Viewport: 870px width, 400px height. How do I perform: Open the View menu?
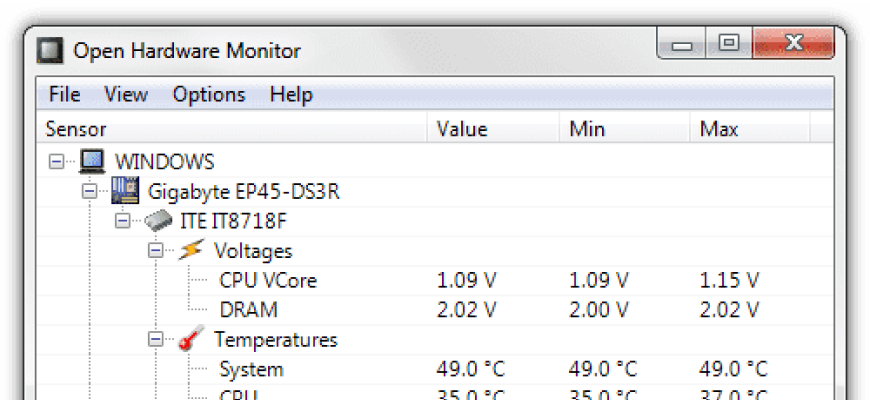pos(126,94)
